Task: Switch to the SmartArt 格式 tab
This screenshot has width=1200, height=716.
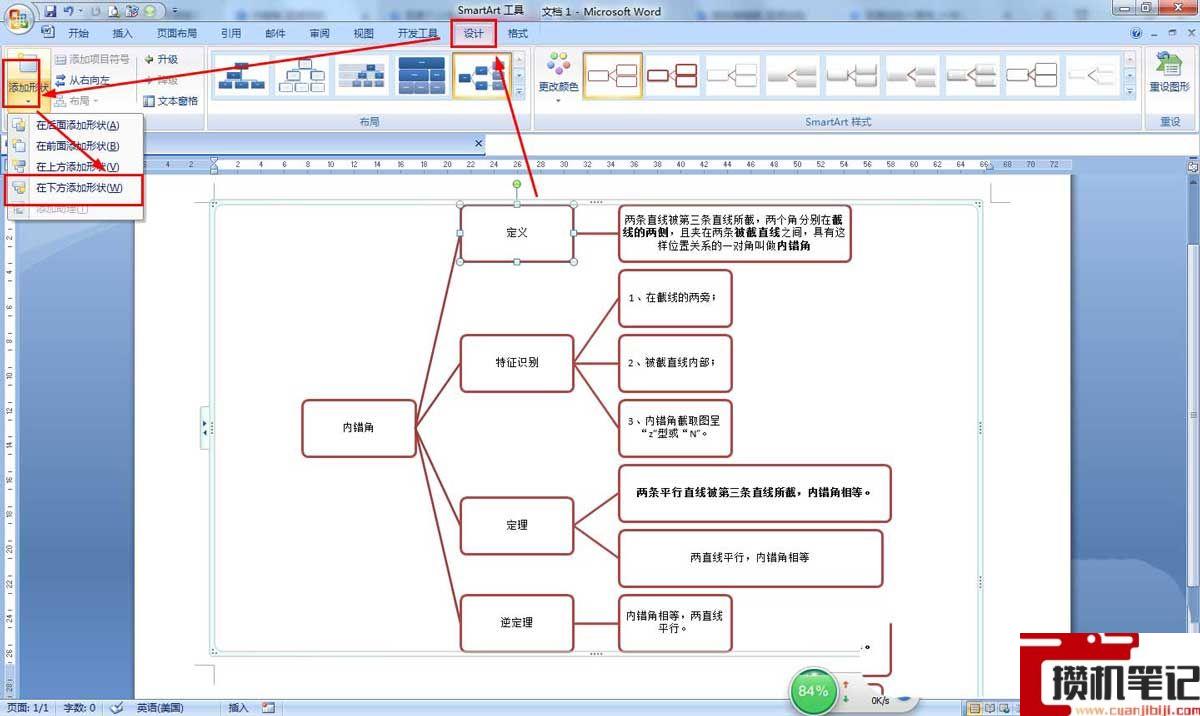Action: (x=517, y=33)
